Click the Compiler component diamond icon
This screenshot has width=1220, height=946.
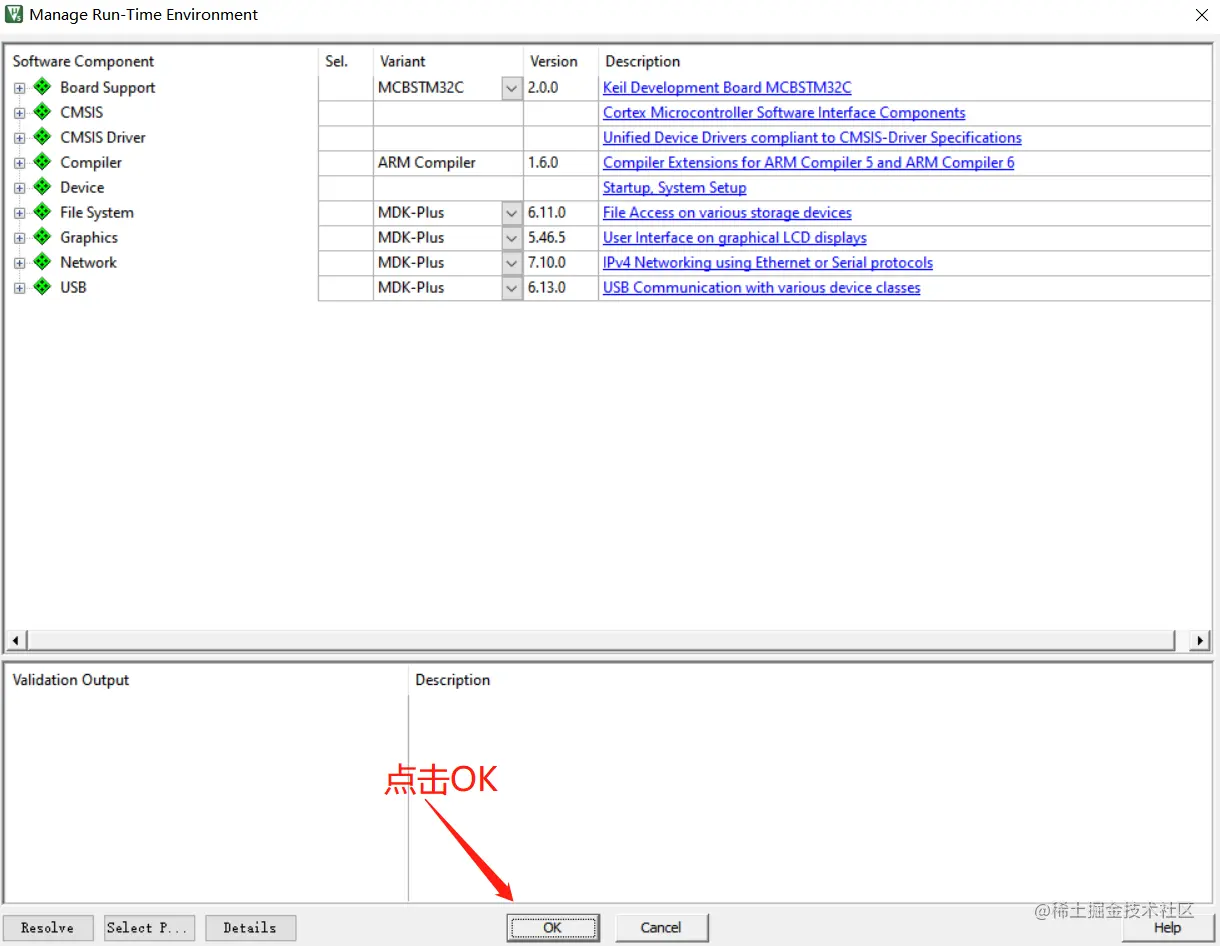(42, 162)
